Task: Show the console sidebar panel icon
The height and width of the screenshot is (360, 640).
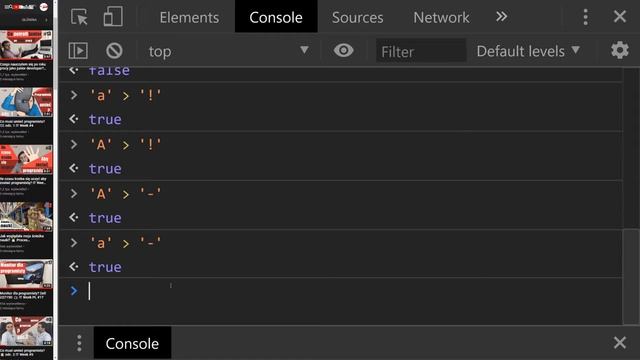Action: tap(78, 51)
